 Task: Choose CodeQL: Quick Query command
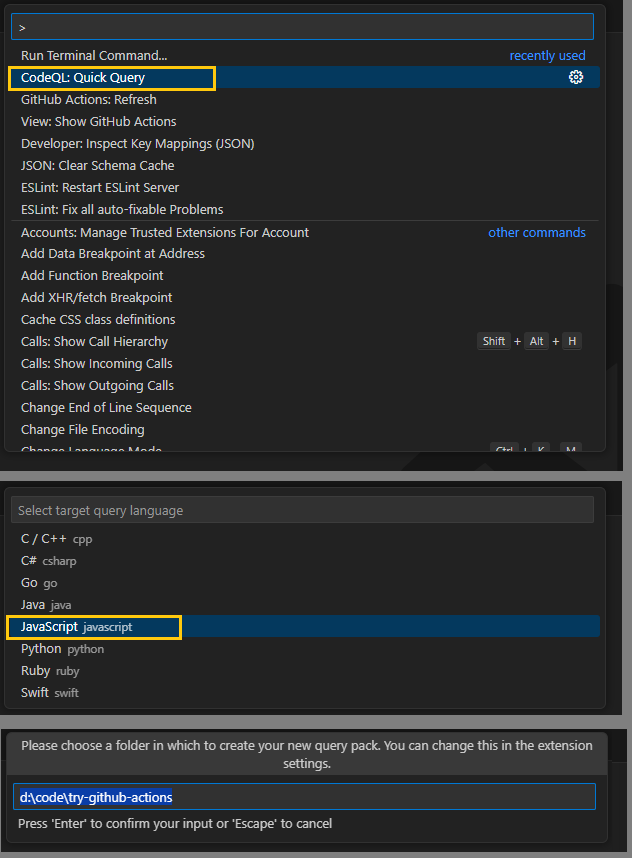point(304,77)
